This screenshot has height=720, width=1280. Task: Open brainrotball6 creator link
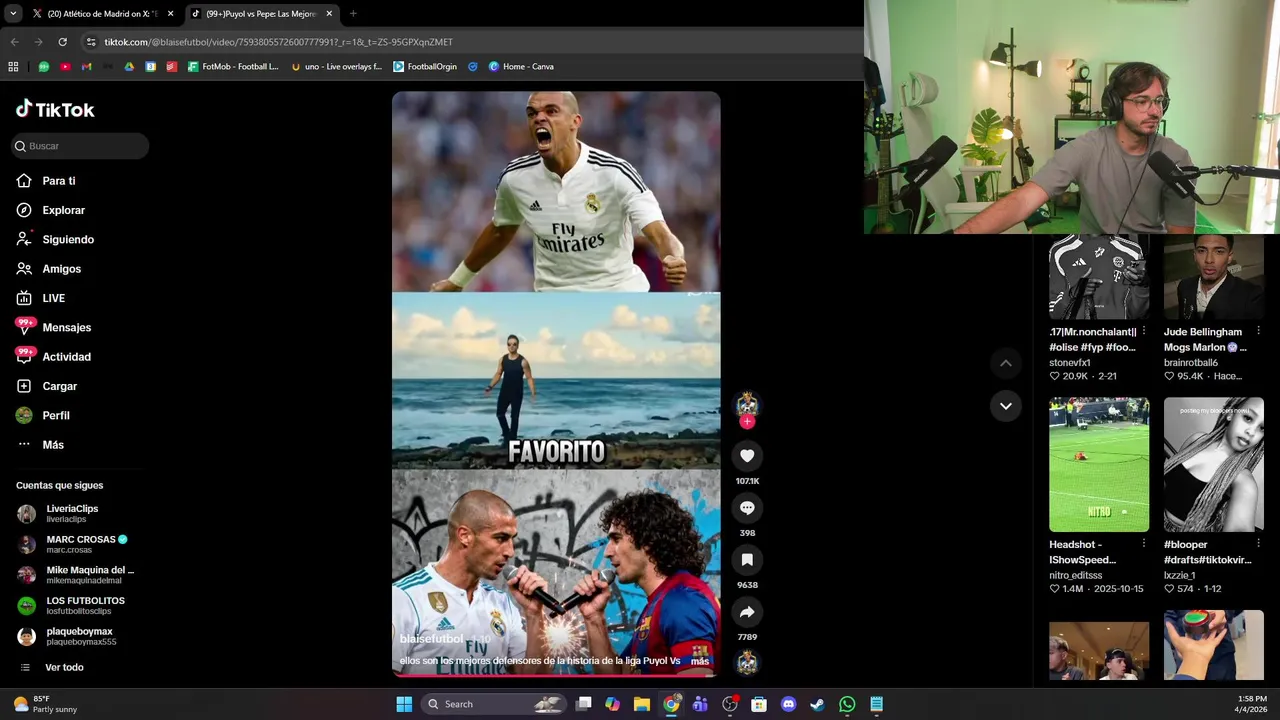1190,363
